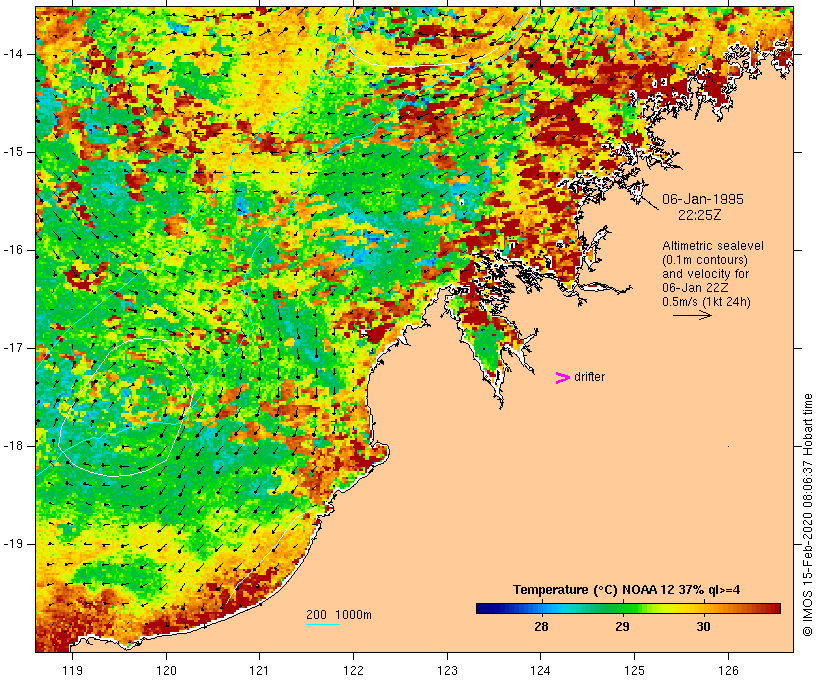The image size is (820, 680).
Task: Click the colorbar label '30'
Action: point(703,626)
